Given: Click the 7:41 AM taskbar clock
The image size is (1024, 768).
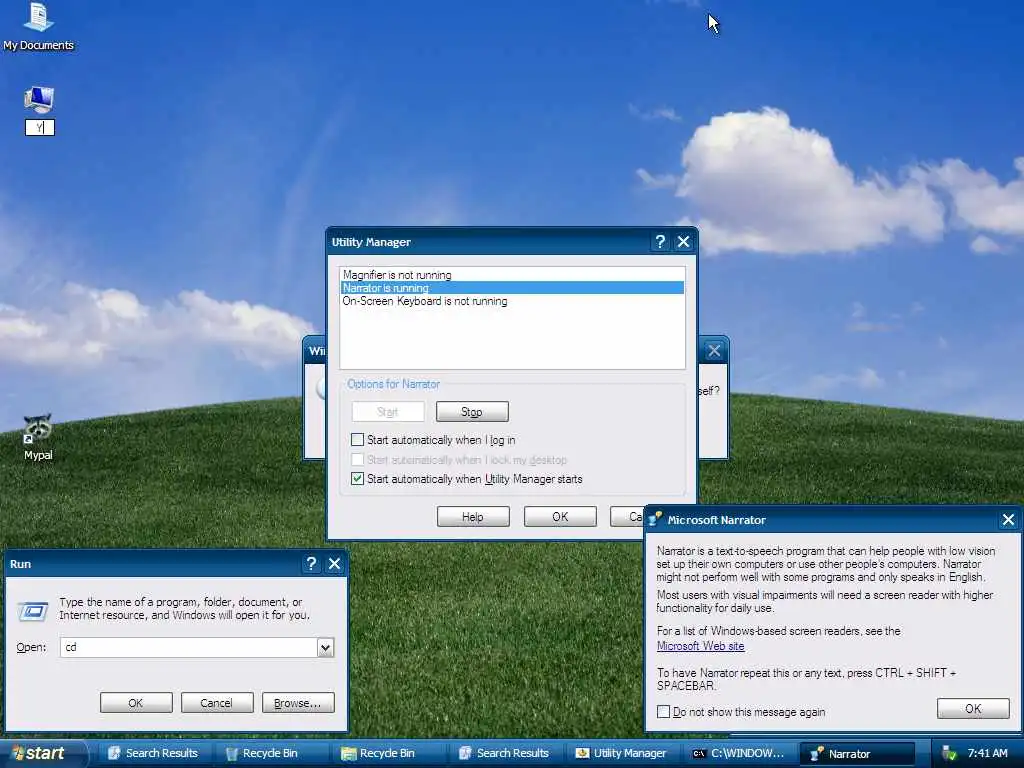Looking at the screenshot, I should pos(987,754).
